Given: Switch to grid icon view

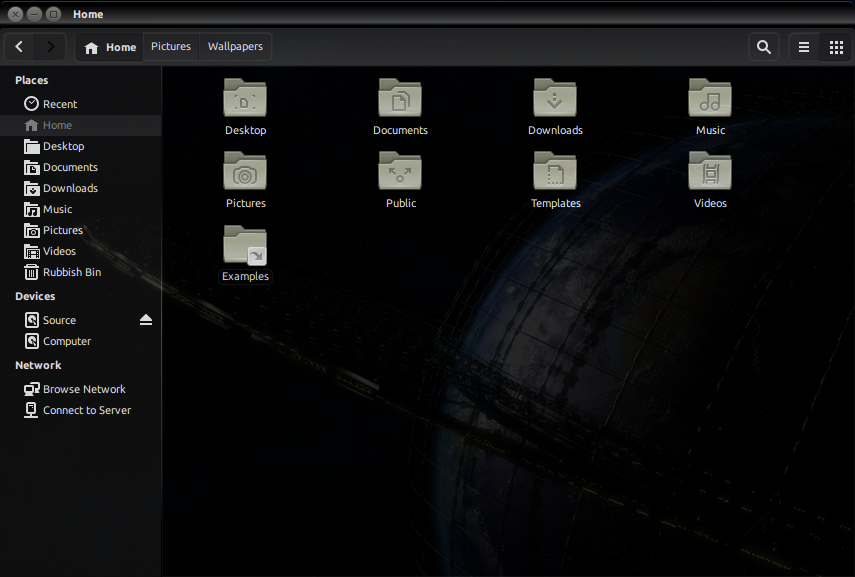Looking at the screenshot, I should [x=836, y=47].
